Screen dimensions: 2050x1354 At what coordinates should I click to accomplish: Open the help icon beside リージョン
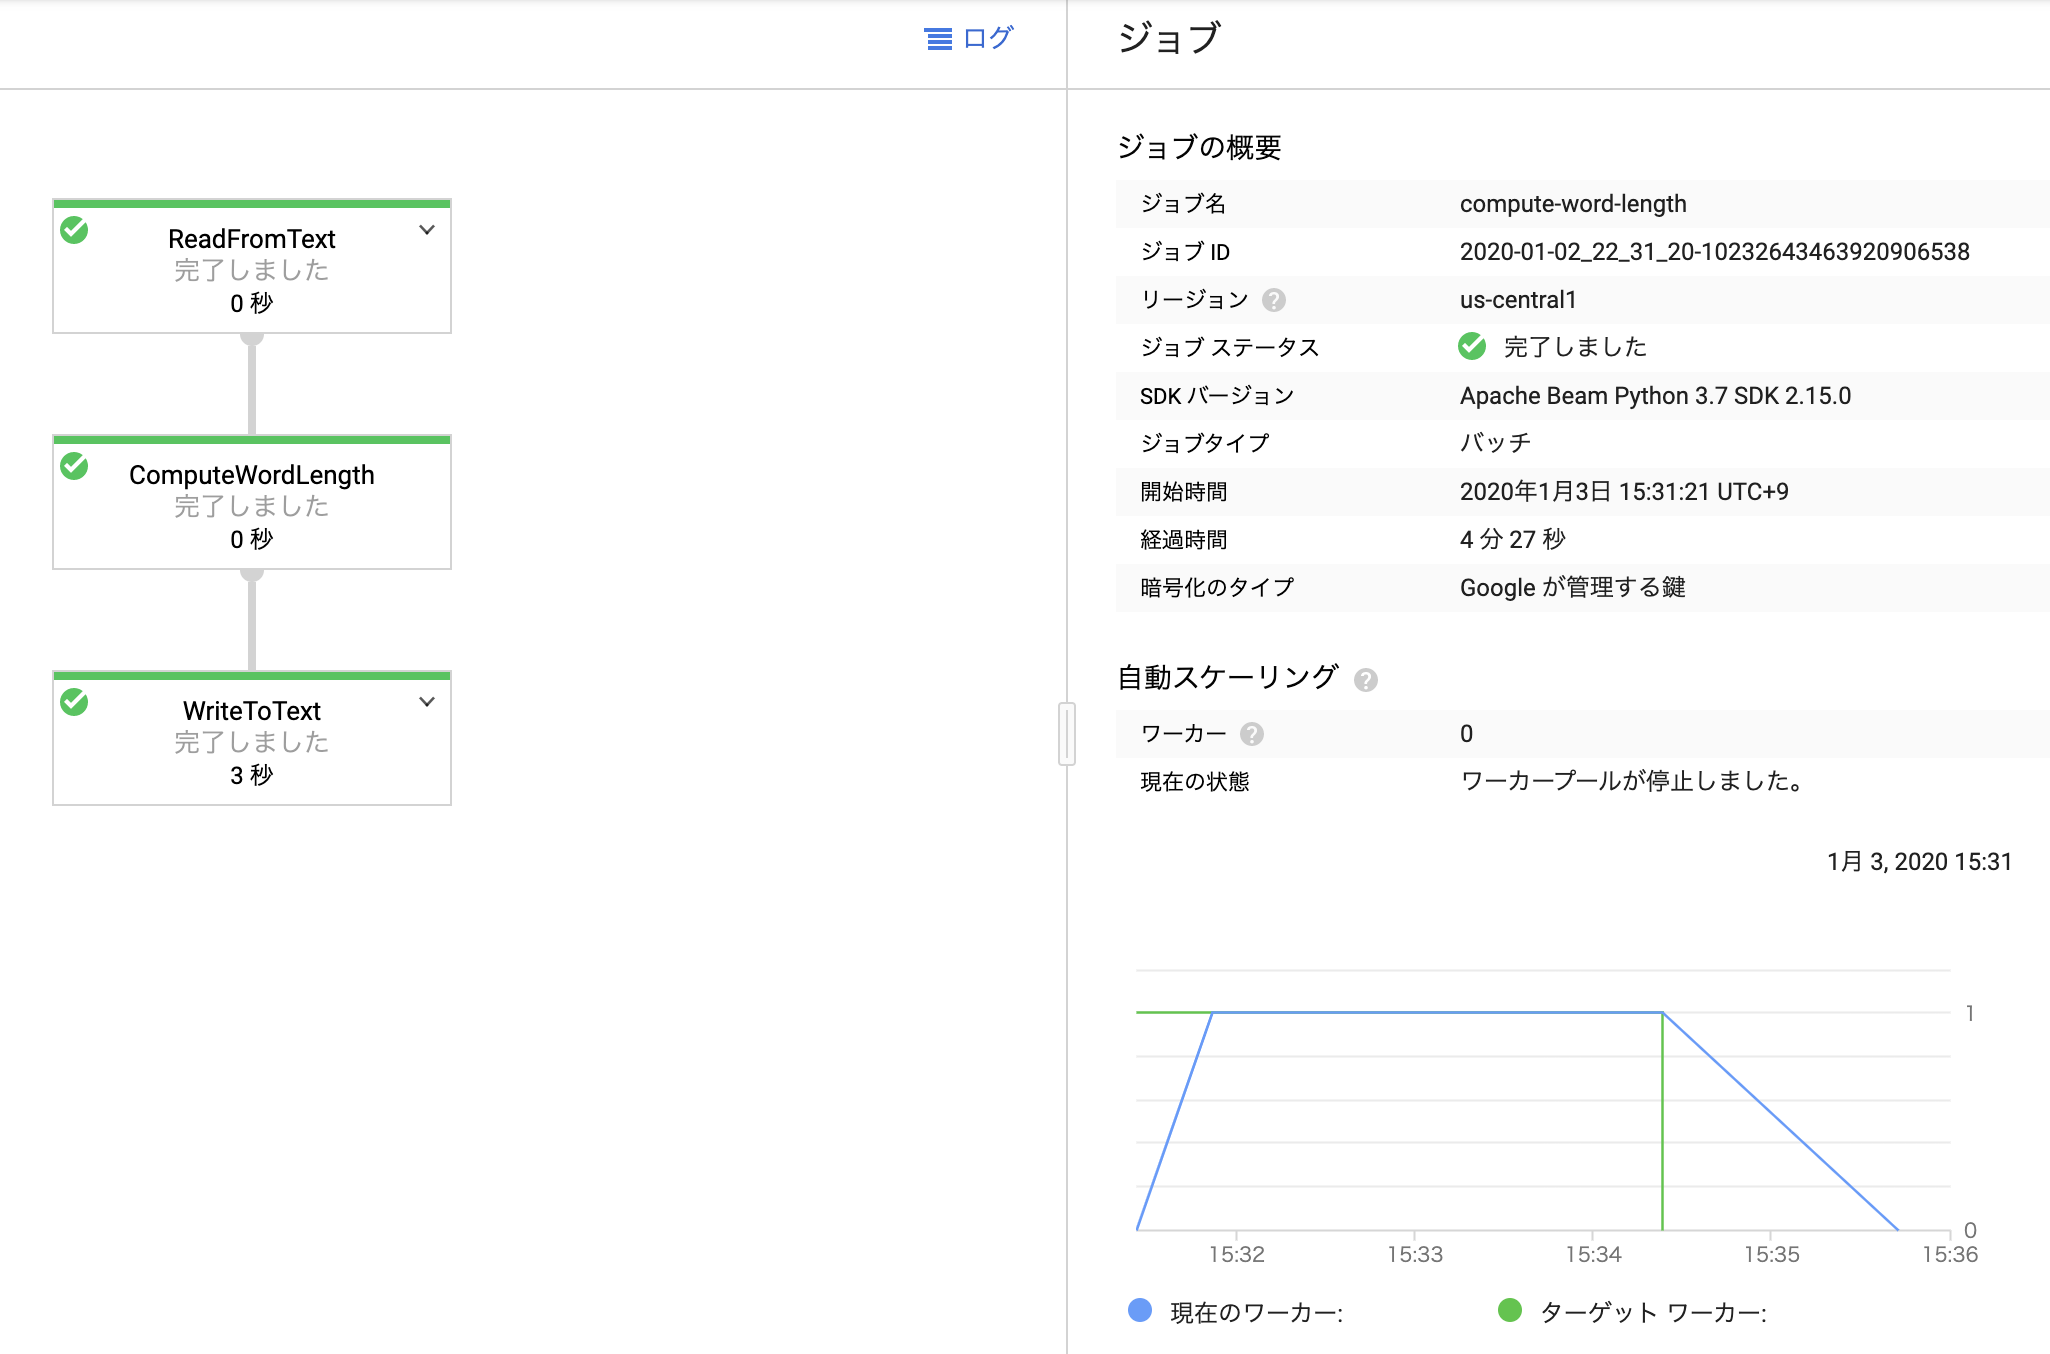1274,300
